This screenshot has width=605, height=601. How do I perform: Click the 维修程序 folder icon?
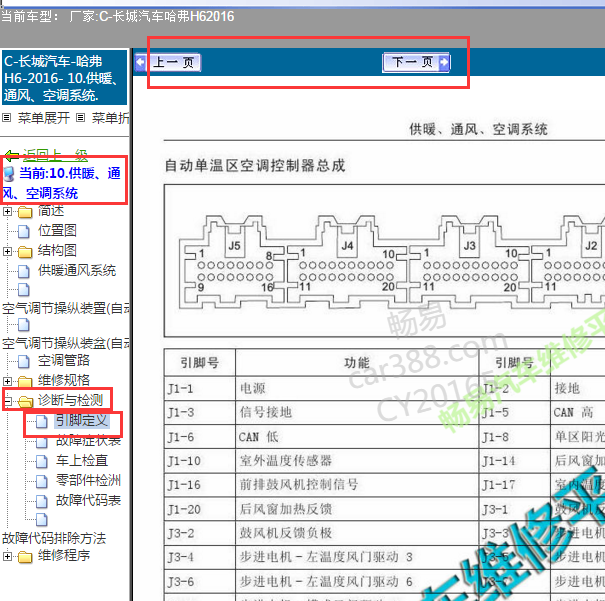coord(25,557)
